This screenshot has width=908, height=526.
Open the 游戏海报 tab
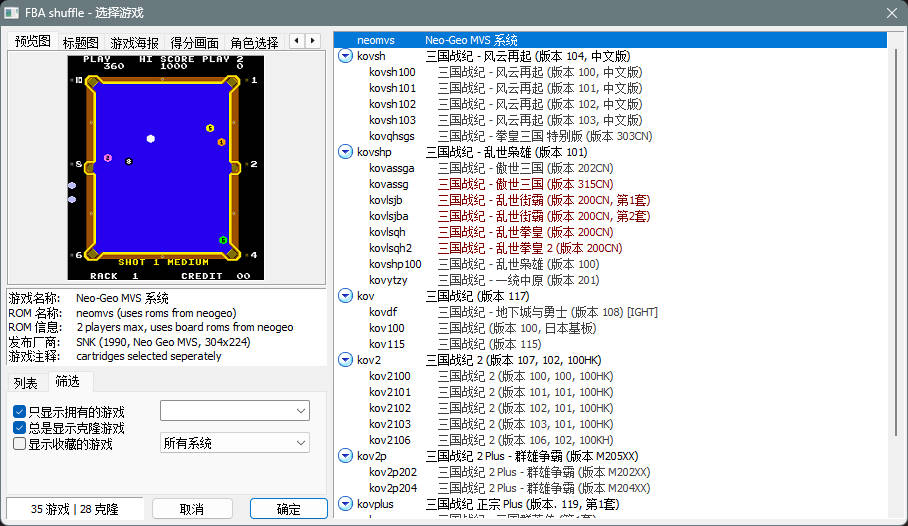click(x=134, y=43)
